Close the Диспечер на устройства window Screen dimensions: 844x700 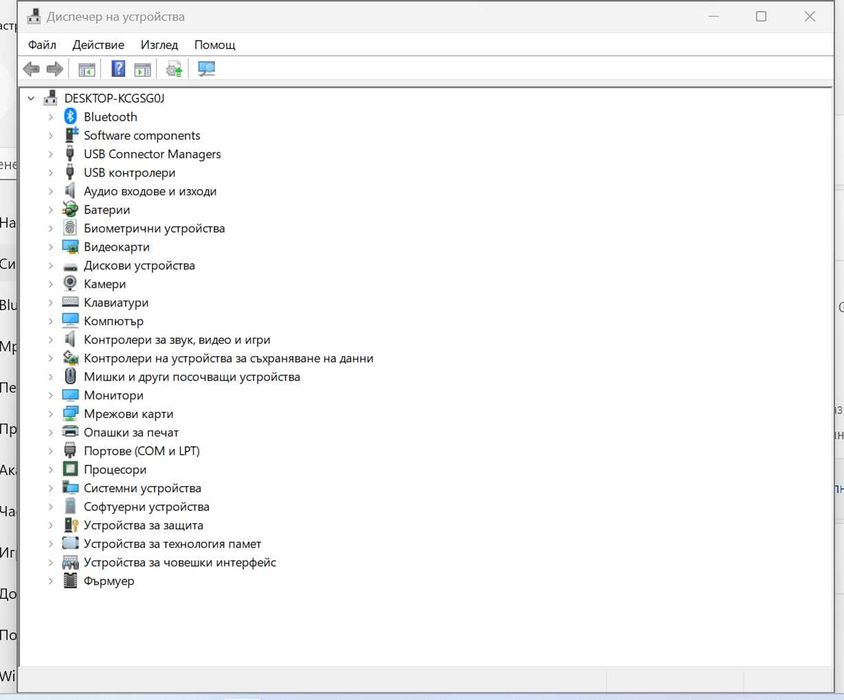tap(810, 17)
